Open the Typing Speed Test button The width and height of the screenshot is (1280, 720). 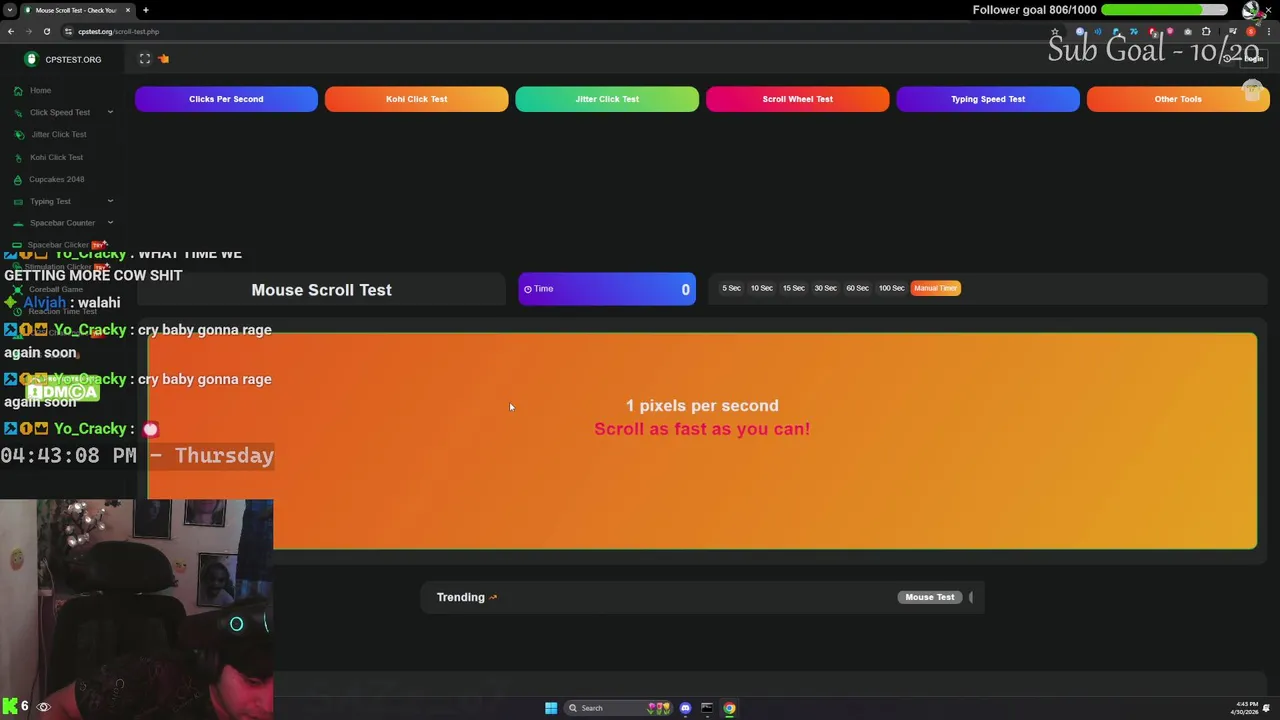coord(988,99)
